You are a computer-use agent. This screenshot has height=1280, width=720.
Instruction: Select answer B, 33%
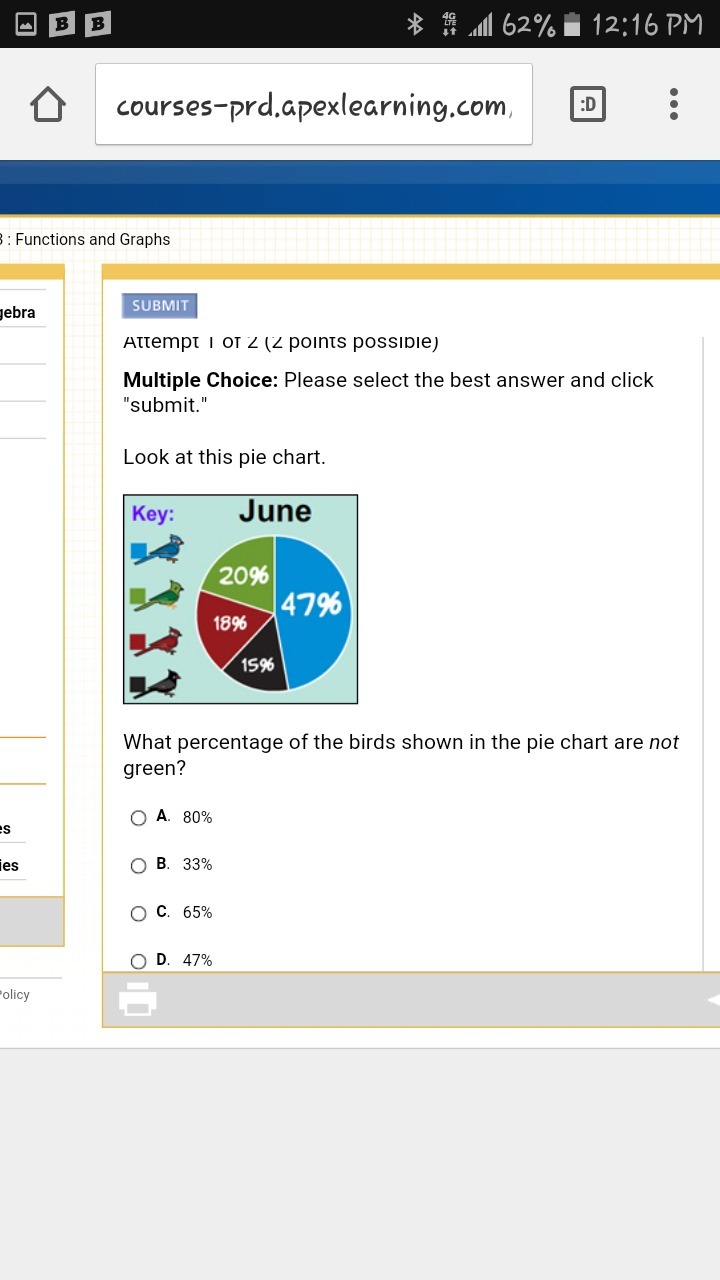pos(139,865)
